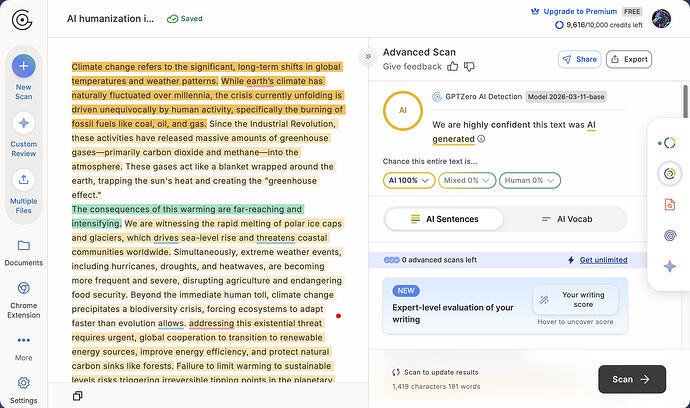Click the Scan button
The width and height of the screenshot is (690, 408).
coord(631,379)
